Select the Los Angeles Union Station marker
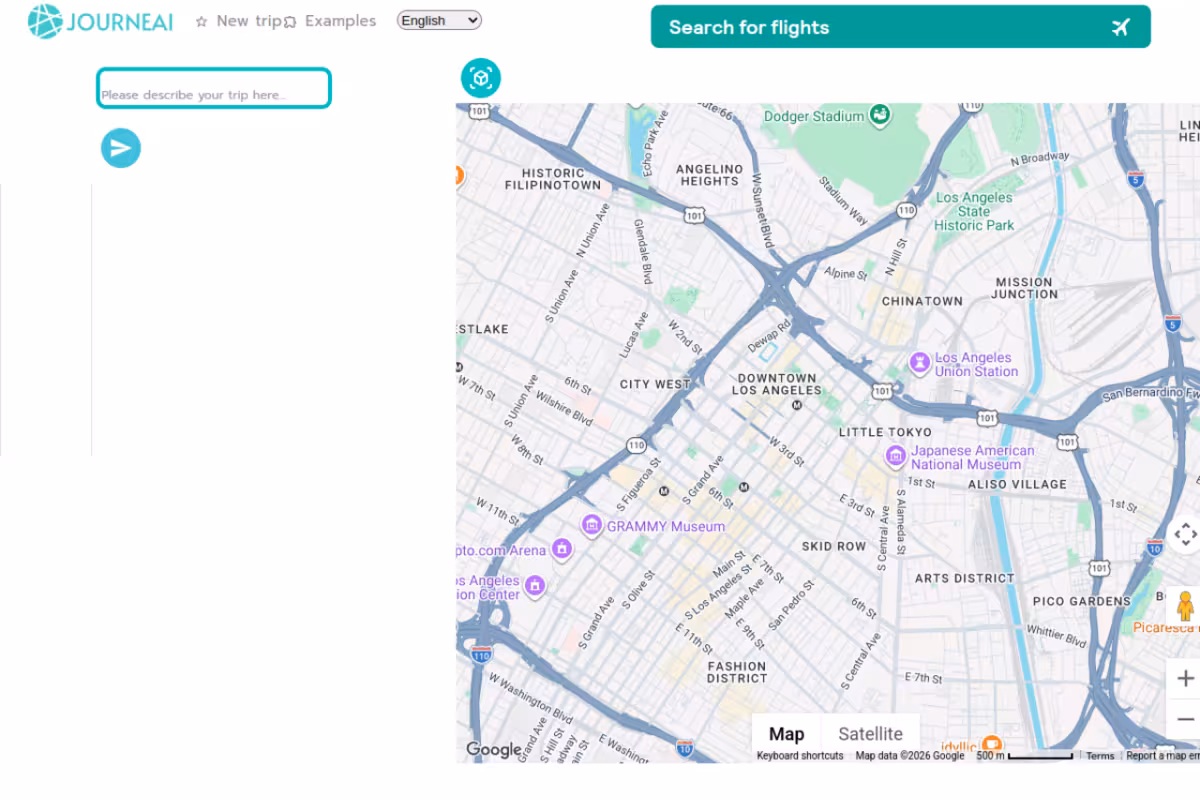Image resolution: width=1200 pixels, height=800 pixels. [x=919, y=363]
